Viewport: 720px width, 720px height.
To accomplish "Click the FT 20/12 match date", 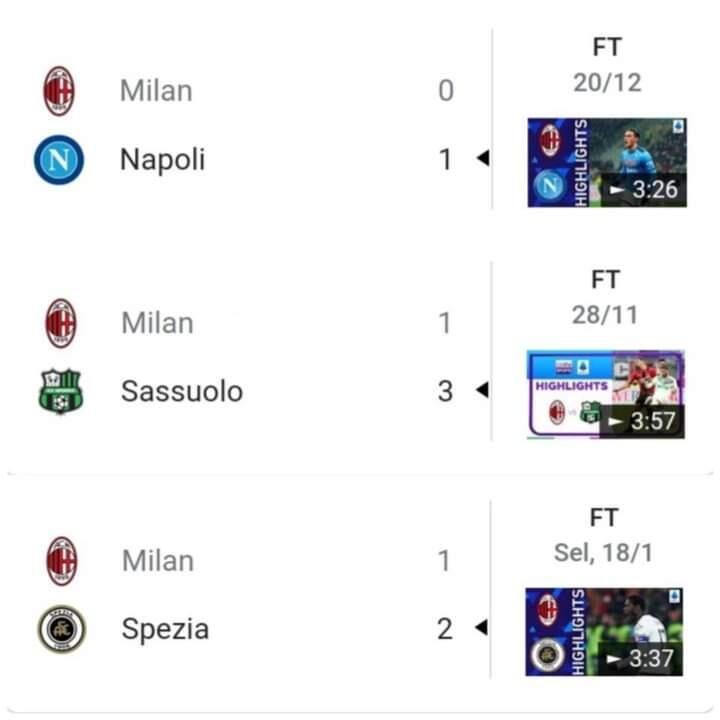I will pyautogui.click(x=606, y=82).
